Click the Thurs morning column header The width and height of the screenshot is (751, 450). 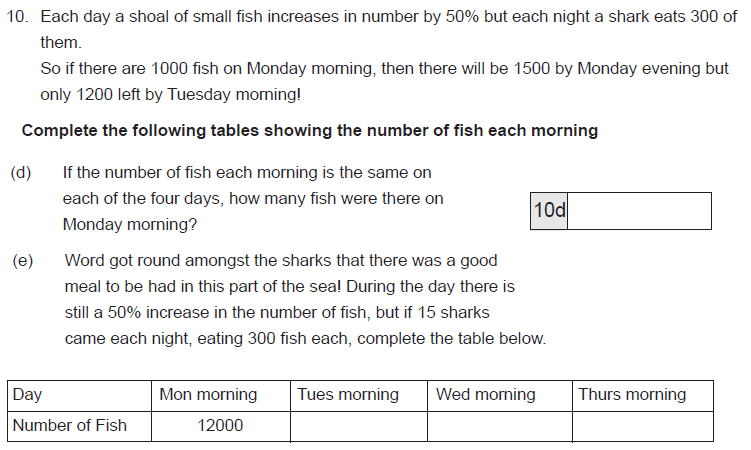(x=643, y=396)
